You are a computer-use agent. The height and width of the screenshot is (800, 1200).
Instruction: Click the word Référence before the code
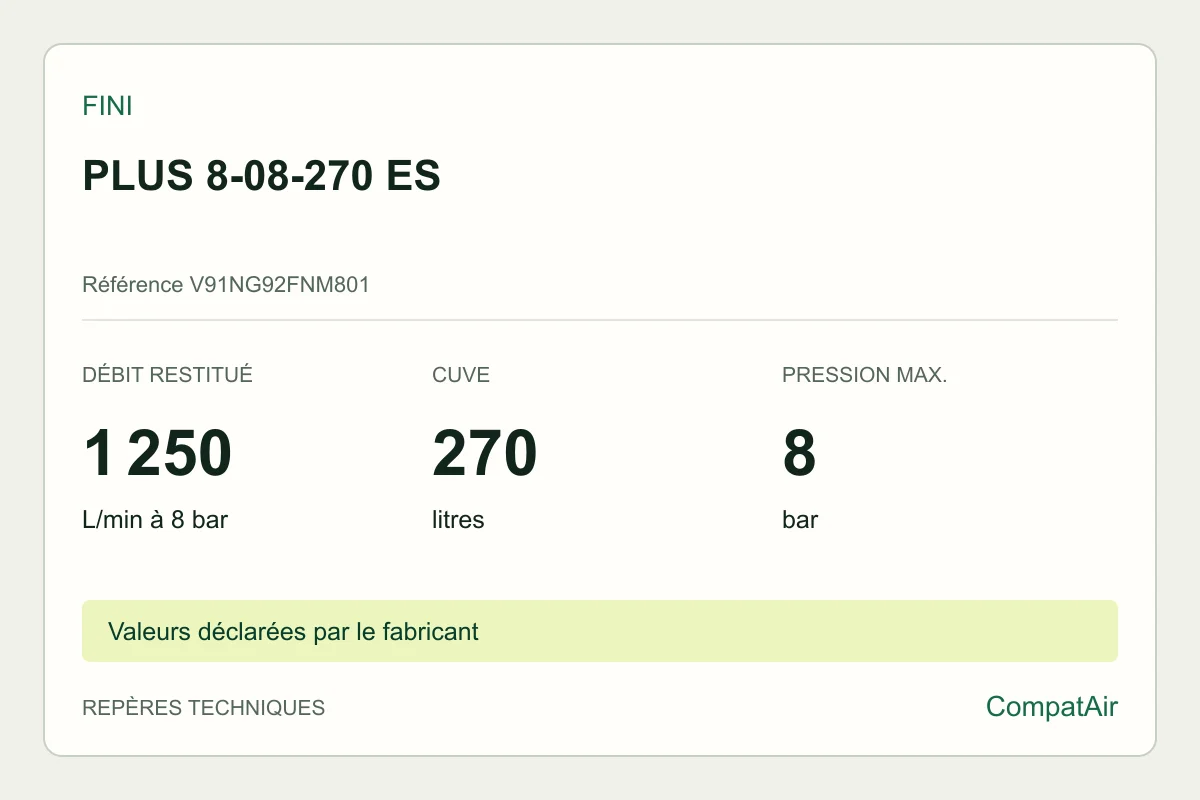pyautogui.click(x=133, y=285)
